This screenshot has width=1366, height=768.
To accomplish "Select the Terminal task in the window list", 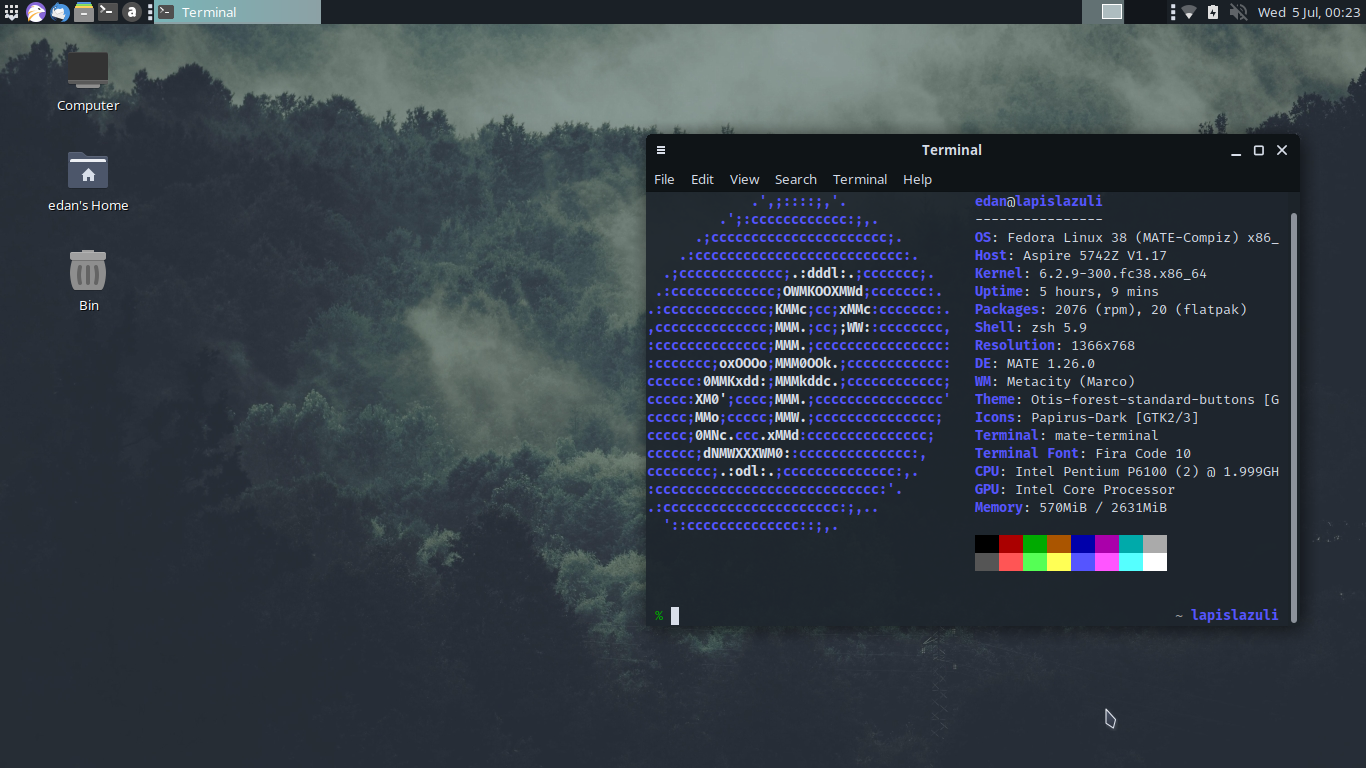I will tap(238, 12).
